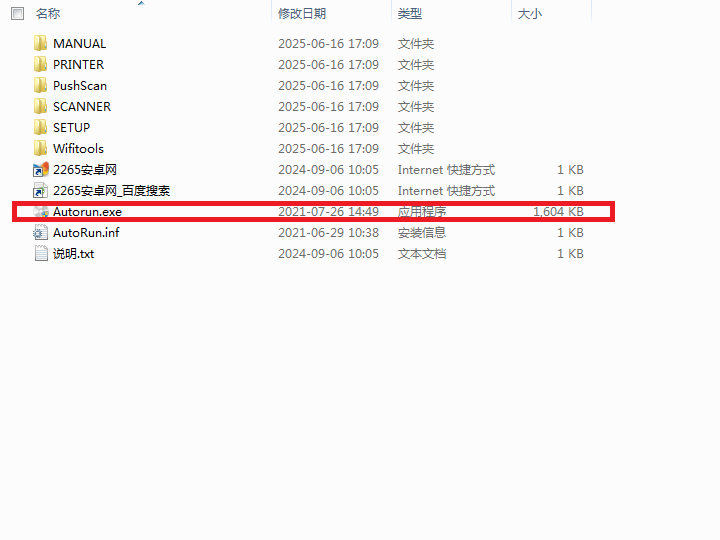Click the 2265安卓网 shortcut icon
Image resolution: width=720 pixels, height=540 pixels.
point(40,170)
